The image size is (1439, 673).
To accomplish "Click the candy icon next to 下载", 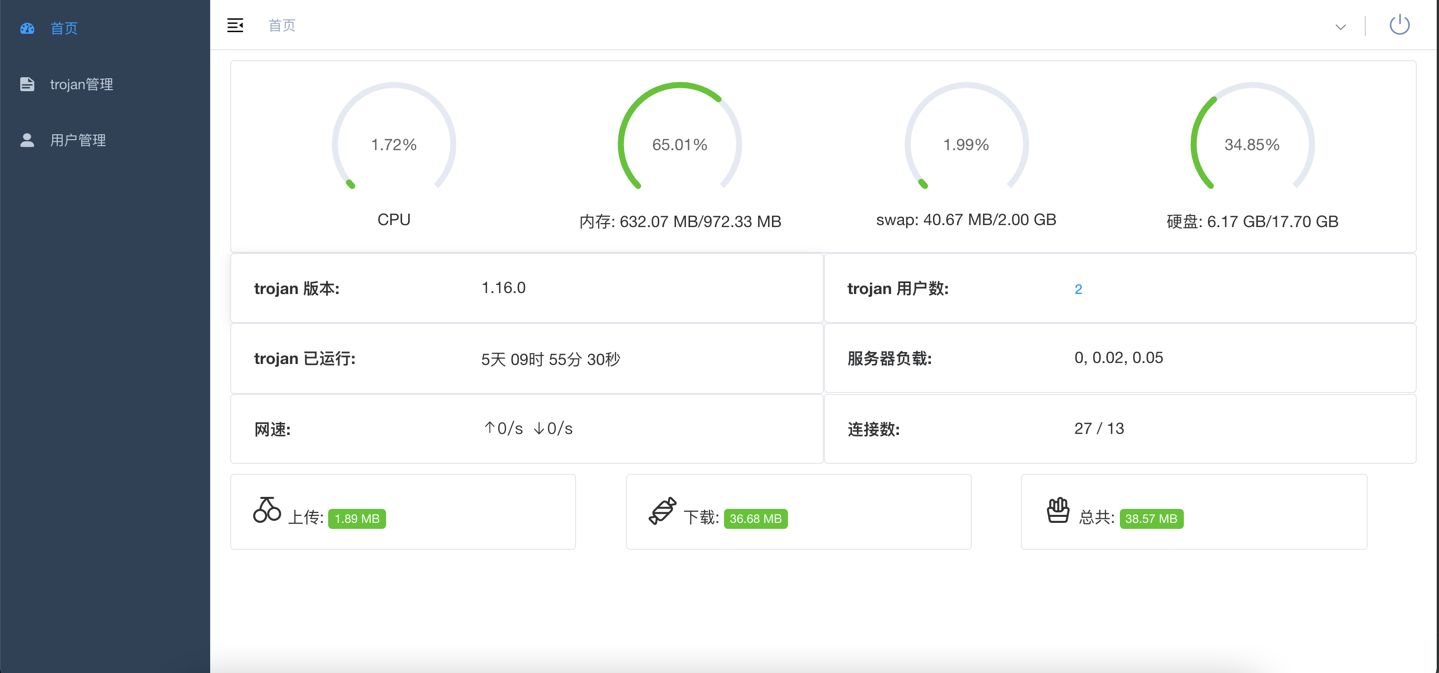I will (x=662, y=511).
